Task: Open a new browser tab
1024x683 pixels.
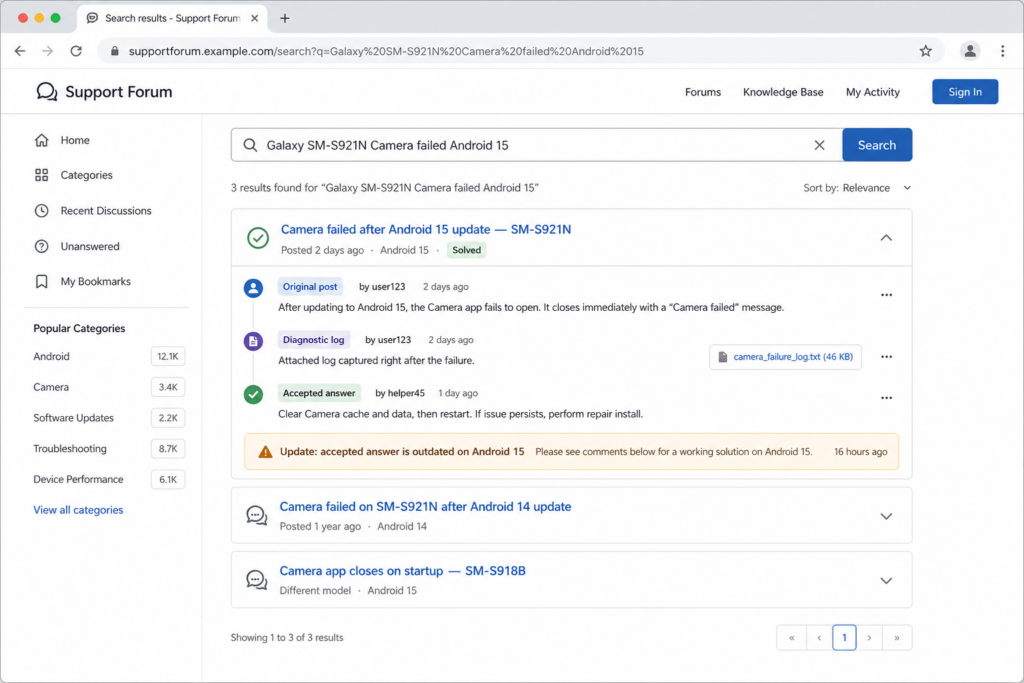Action: point(285,18)
